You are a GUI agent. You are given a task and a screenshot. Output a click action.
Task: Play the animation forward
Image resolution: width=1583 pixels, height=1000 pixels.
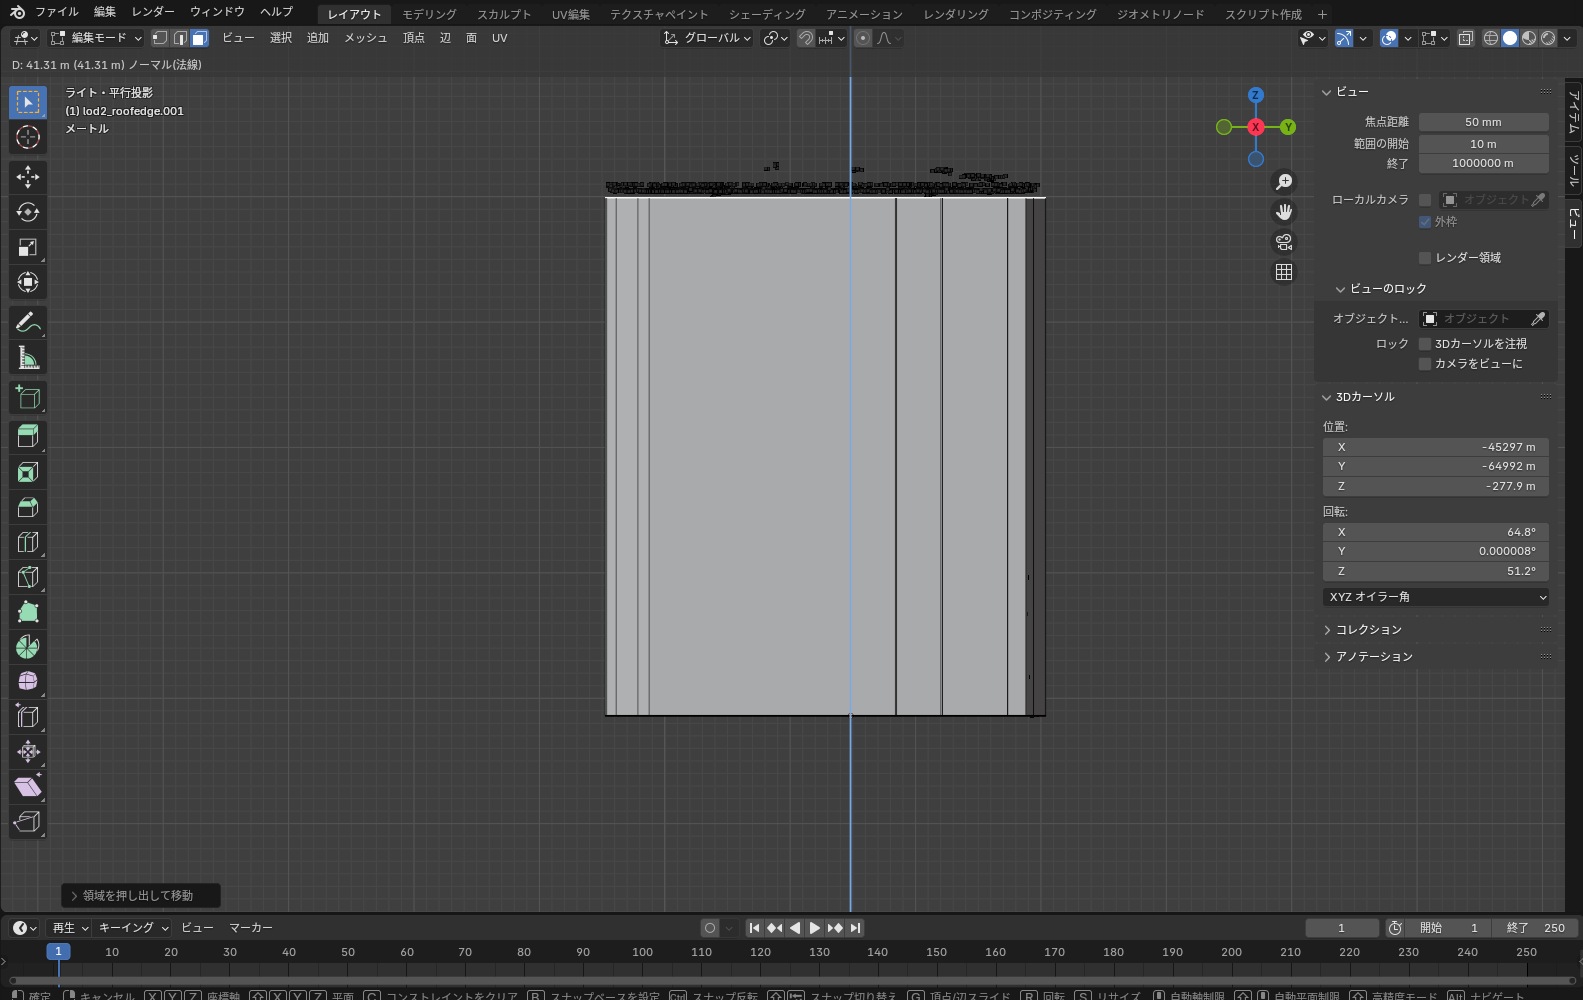[x=815, y=928]
